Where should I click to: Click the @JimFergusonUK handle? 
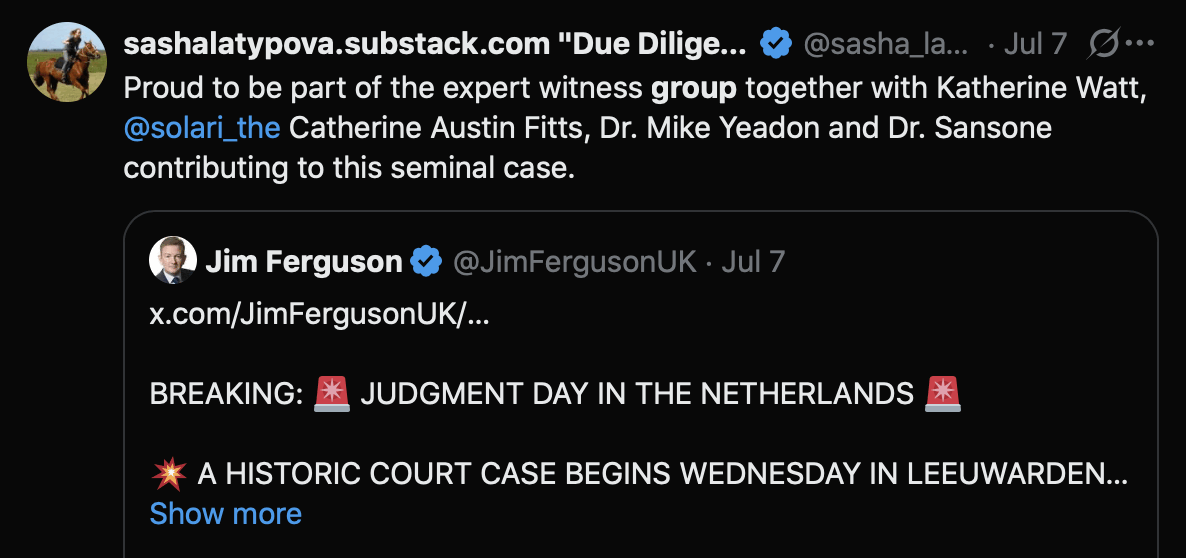pos(575,262)
